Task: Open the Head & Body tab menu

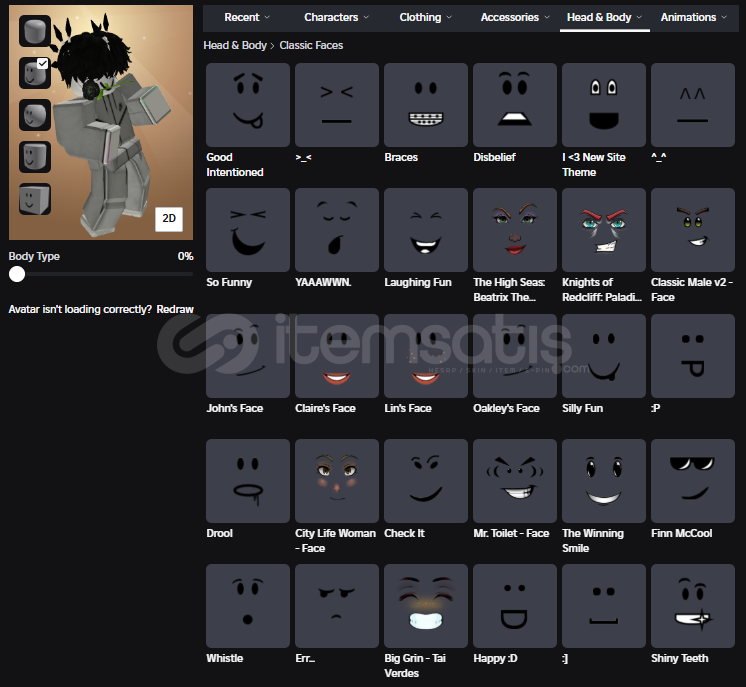Action: click(x=604, y=18)
